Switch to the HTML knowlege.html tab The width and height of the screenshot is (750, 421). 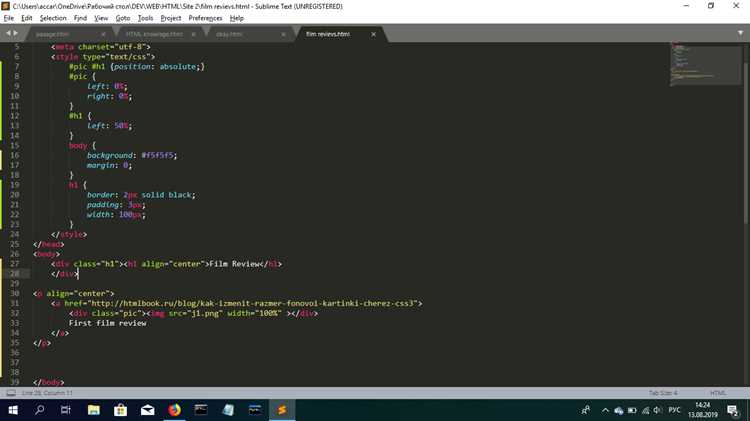point(154,34)
